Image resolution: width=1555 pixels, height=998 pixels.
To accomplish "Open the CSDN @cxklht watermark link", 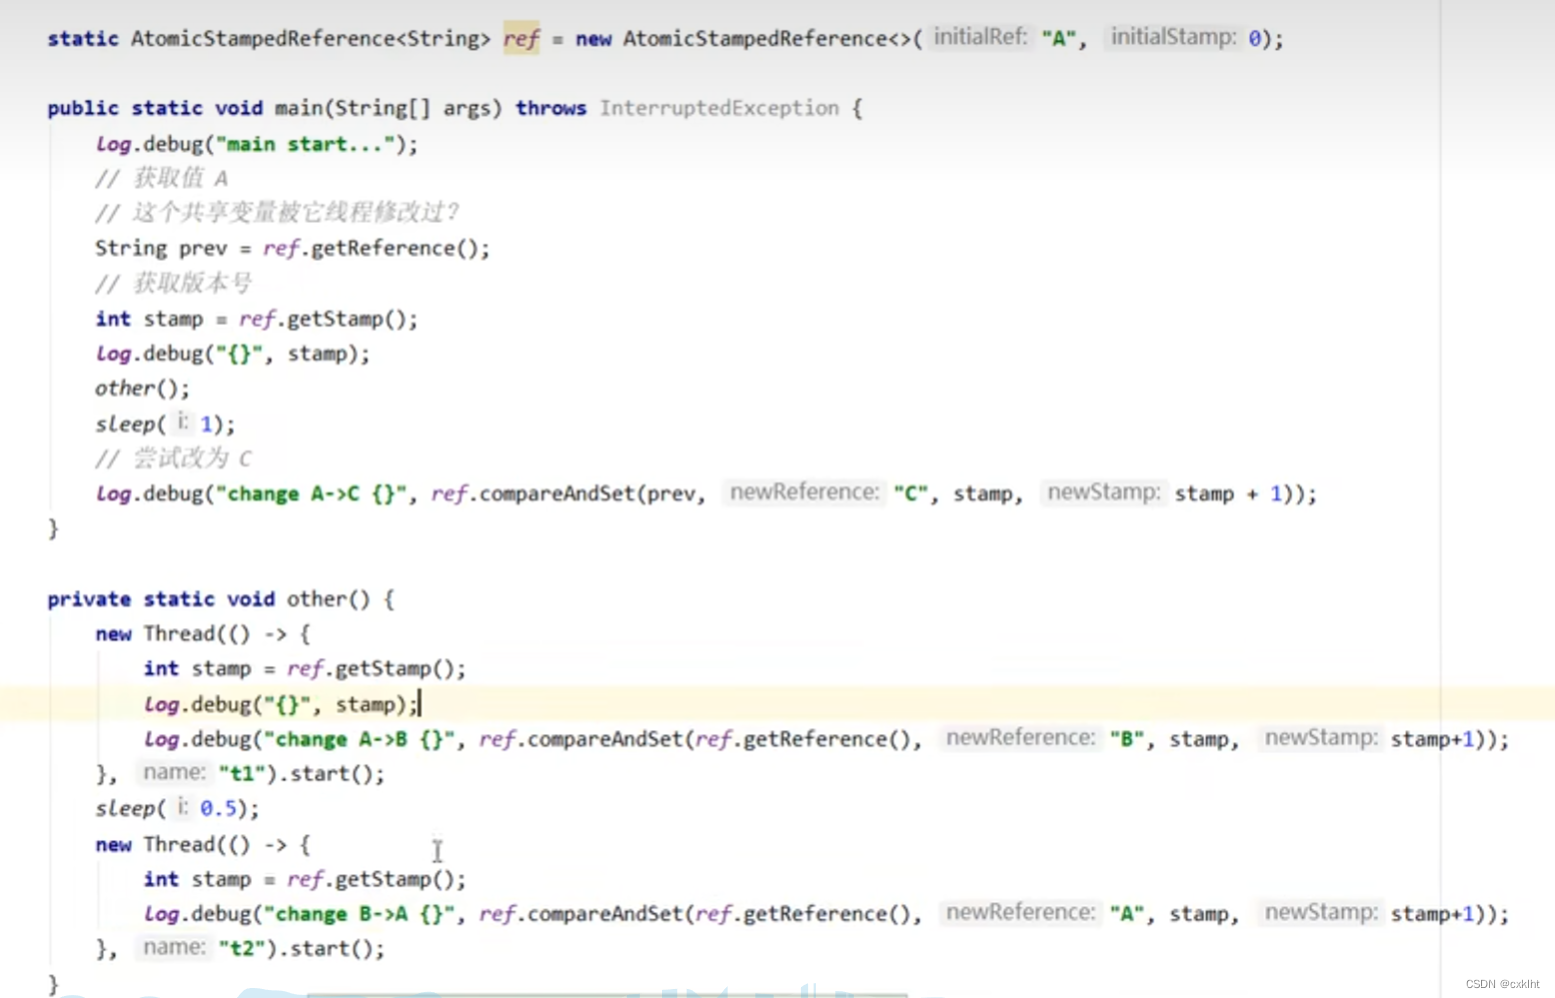I will pyautogui.click(x=1501, y=983).
